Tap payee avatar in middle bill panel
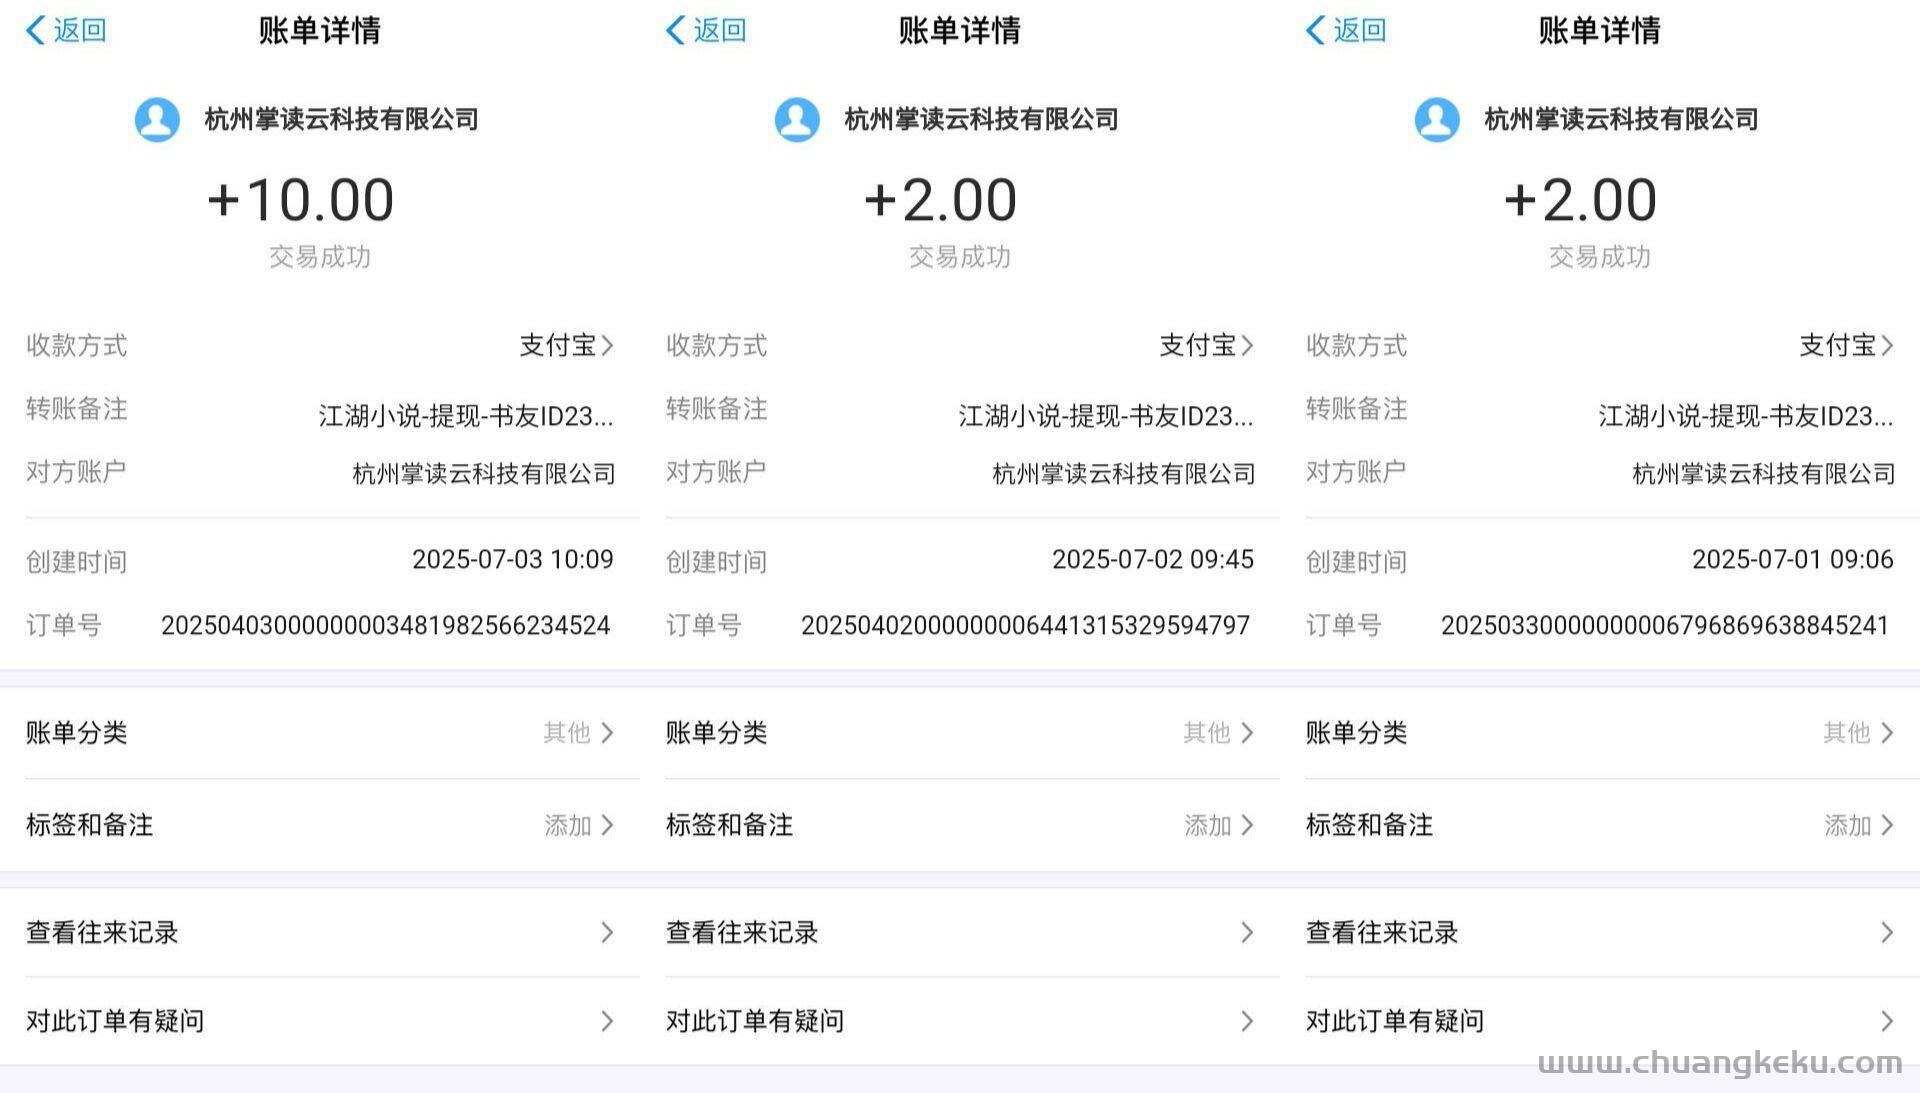Viewport: 1920px width, 1093px height. [x=797, y=119]
